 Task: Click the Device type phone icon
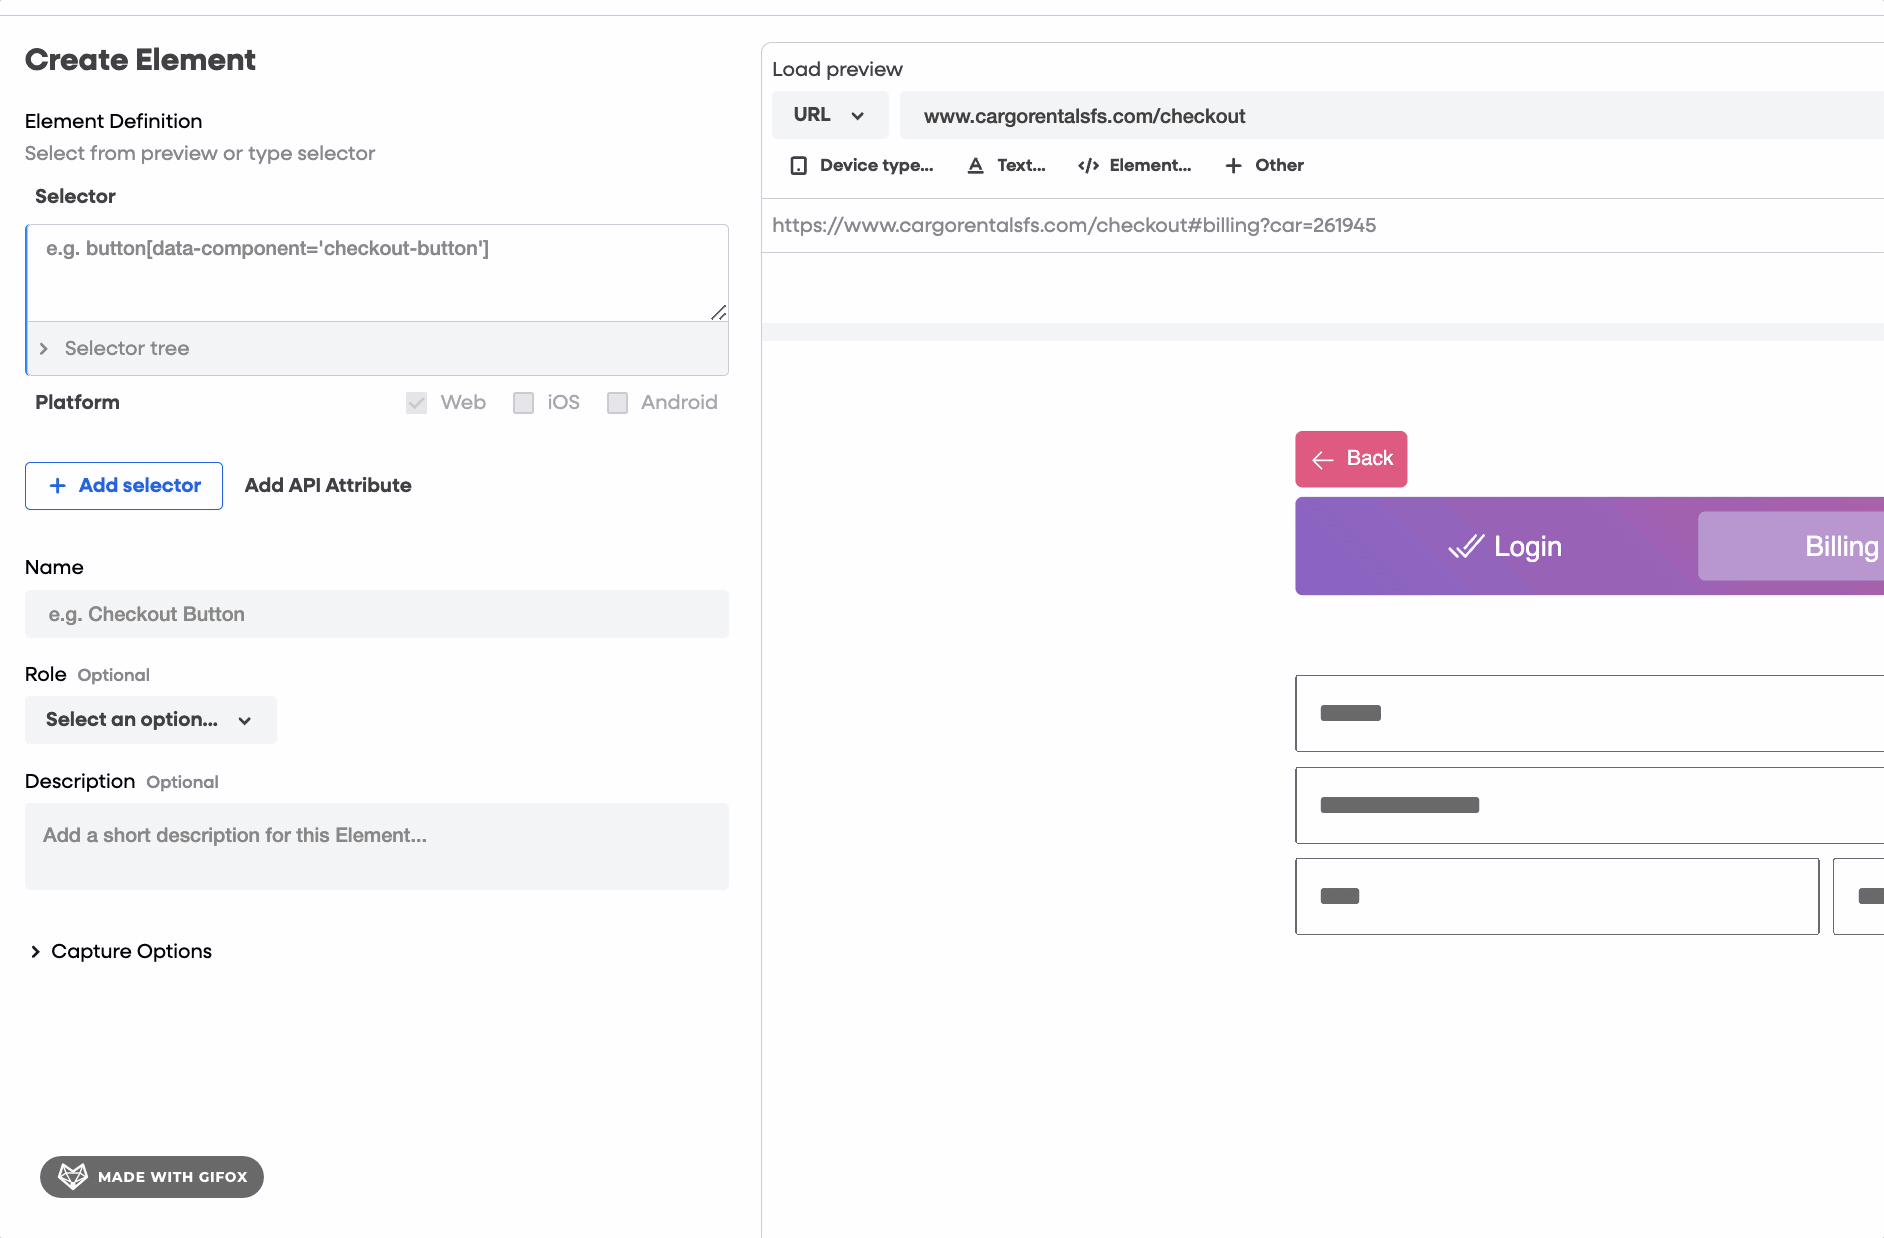click(x=798, y=166)
